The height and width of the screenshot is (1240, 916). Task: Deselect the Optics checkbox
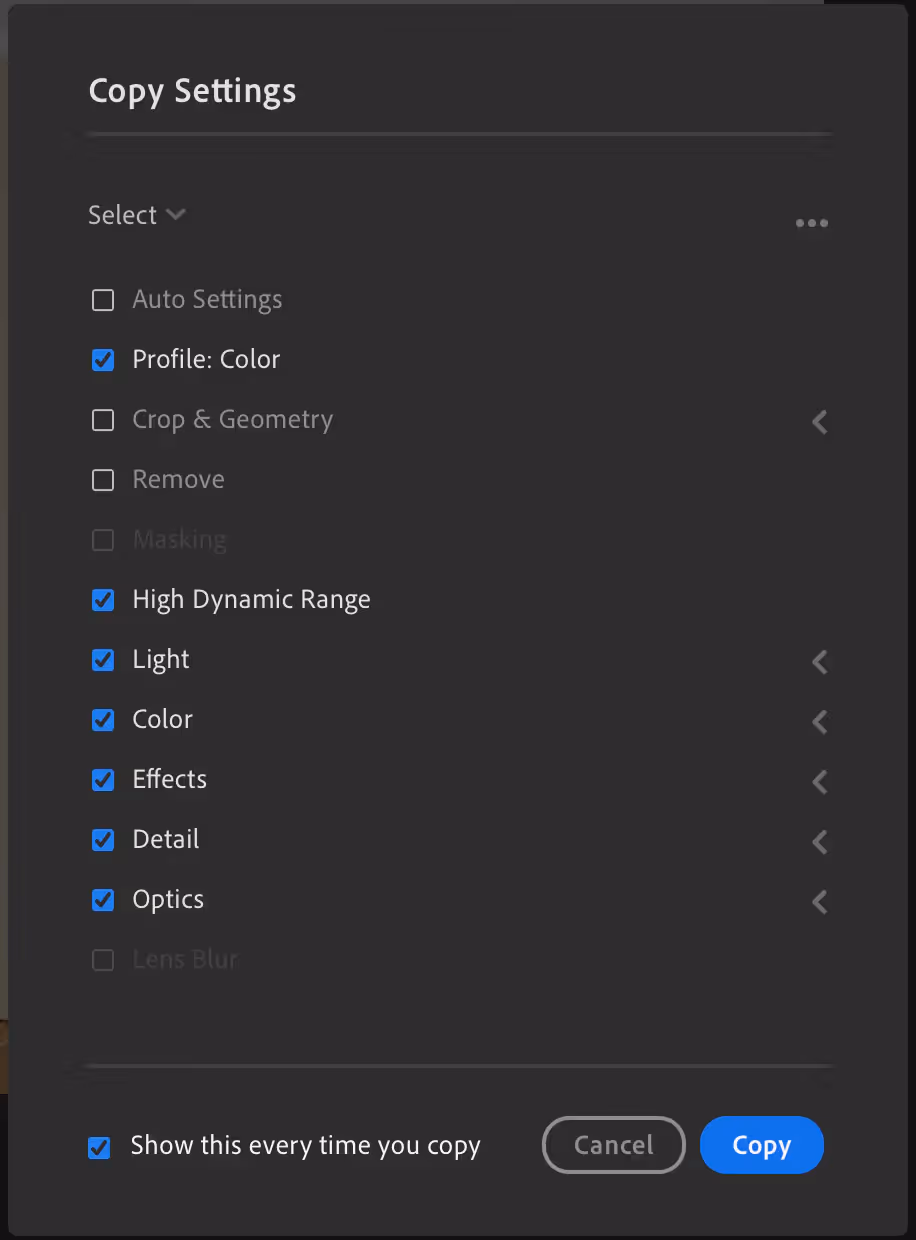[x=103, y=900]
